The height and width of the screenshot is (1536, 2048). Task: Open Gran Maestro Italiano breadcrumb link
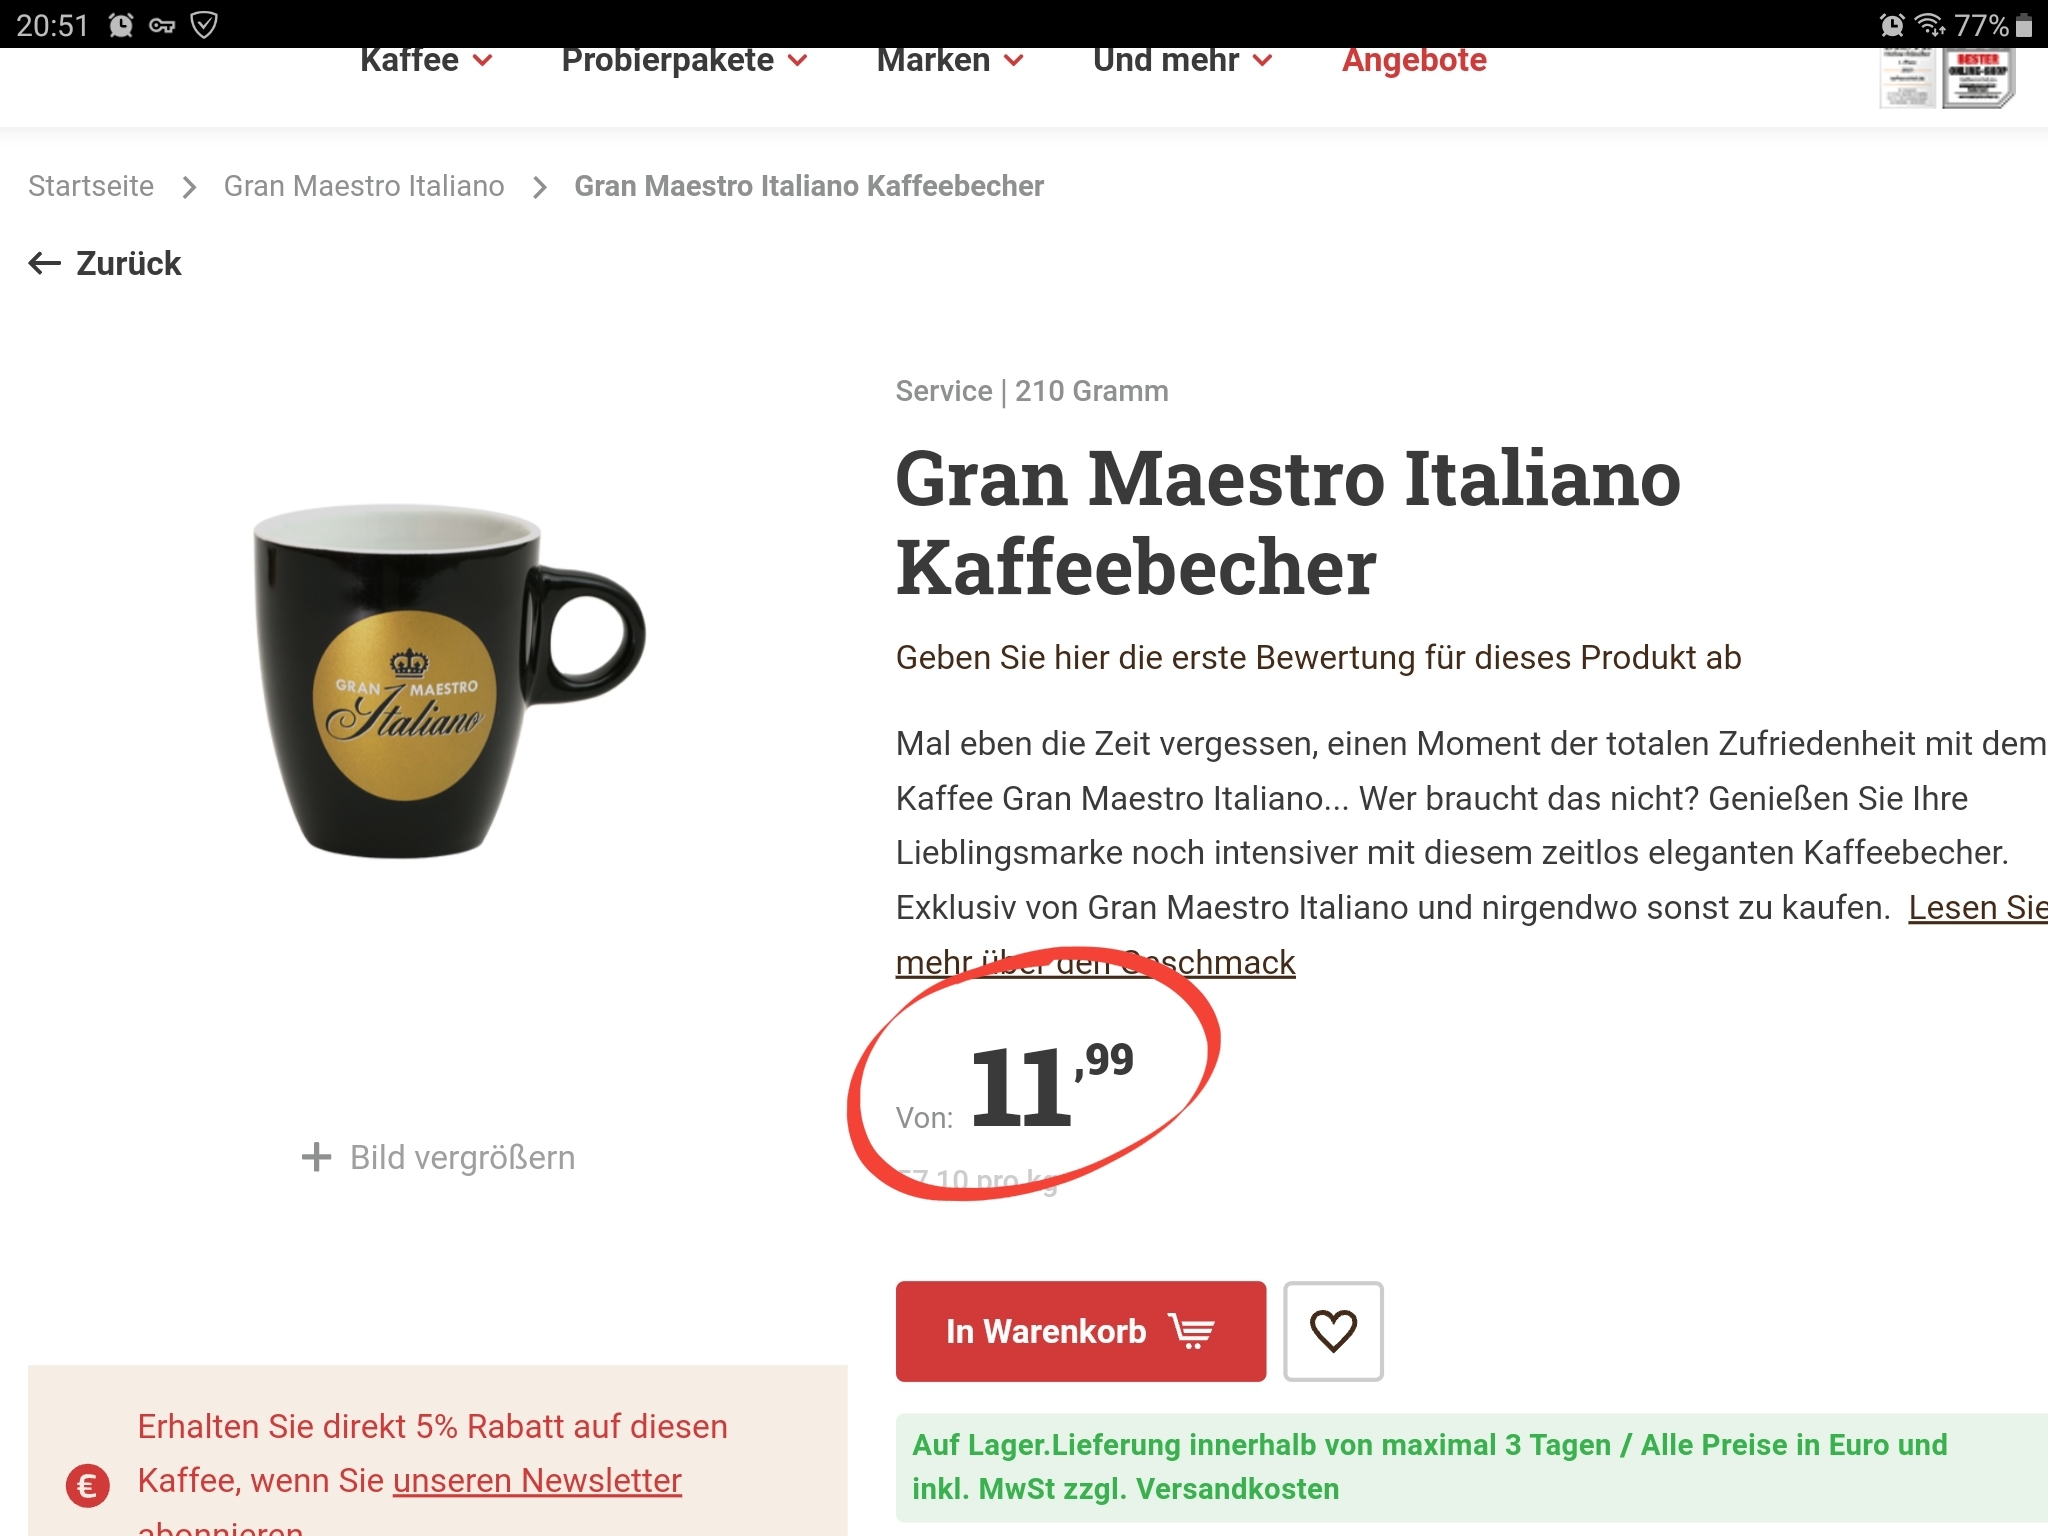pos(364,186)
